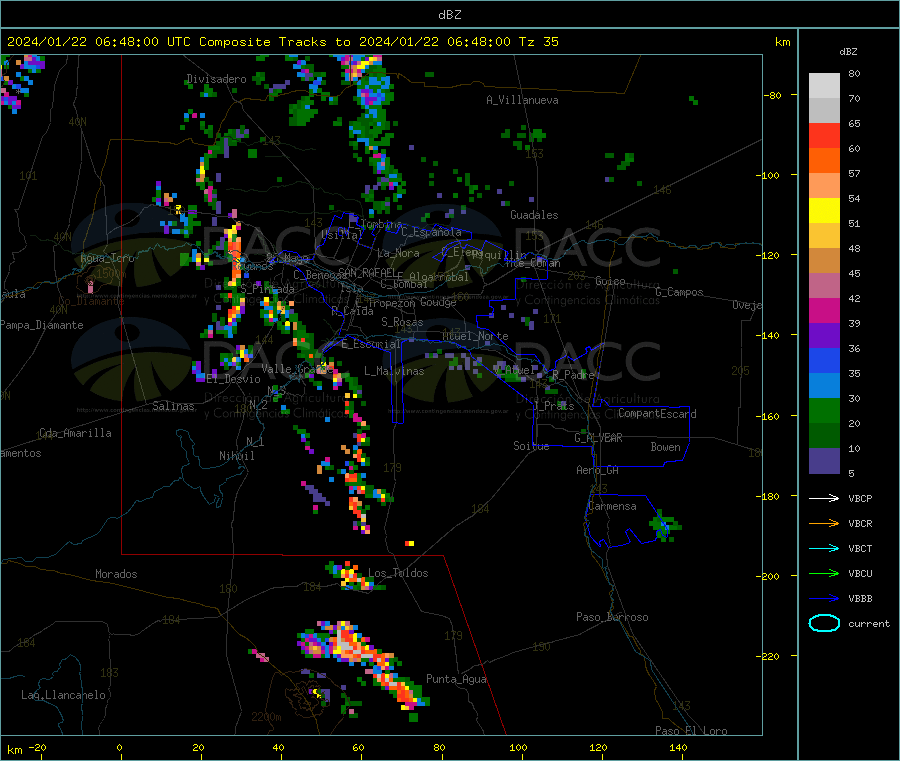
Task: Click the cyan 'current' ellipse legend icon
Action: coord(824,623)
